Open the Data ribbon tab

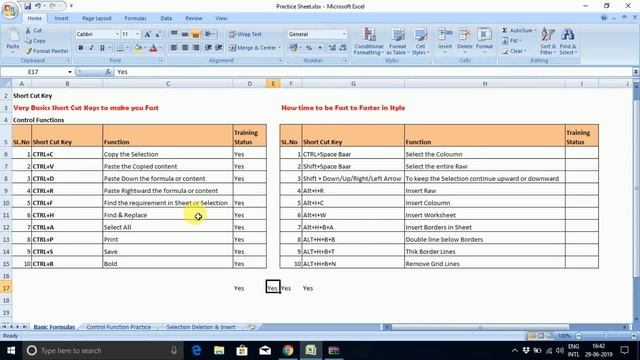[166, 18]
